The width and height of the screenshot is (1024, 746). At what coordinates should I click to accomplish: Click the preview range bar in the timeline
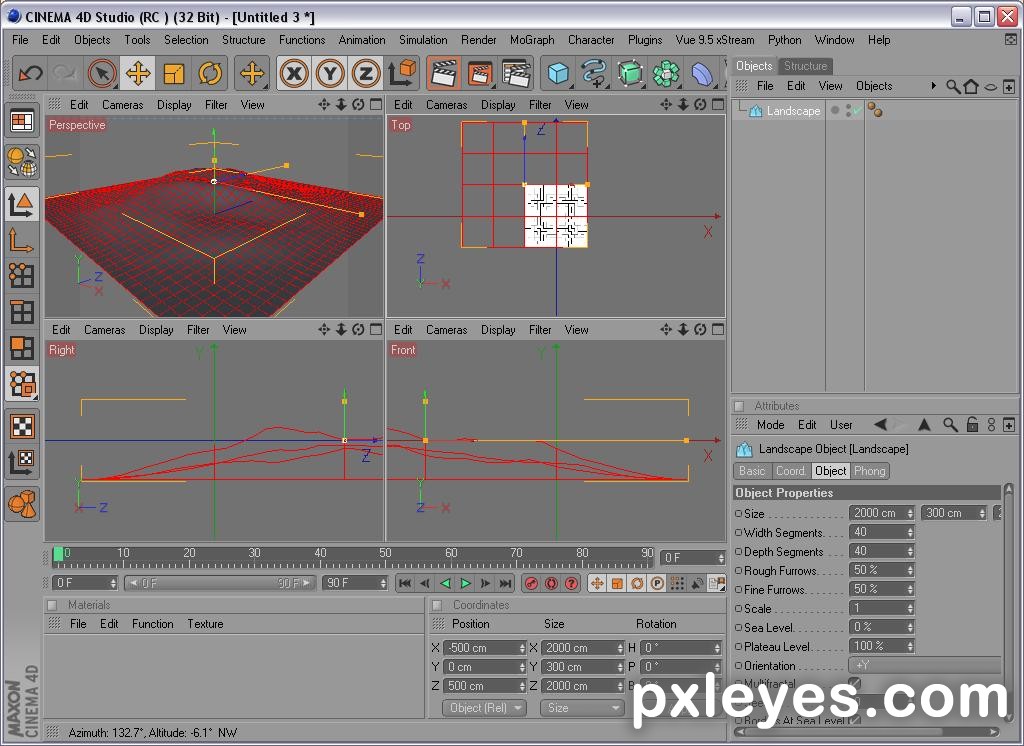[219, 583]
